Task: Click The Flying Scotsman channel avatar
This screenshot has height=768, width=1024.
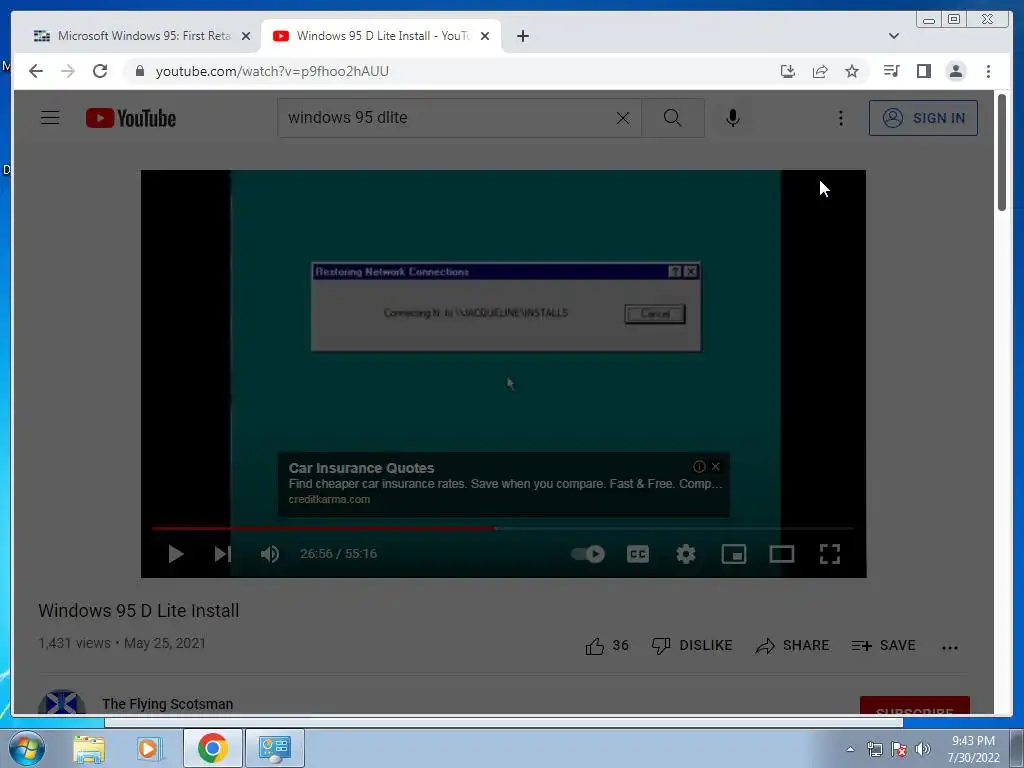Action: 61,703
